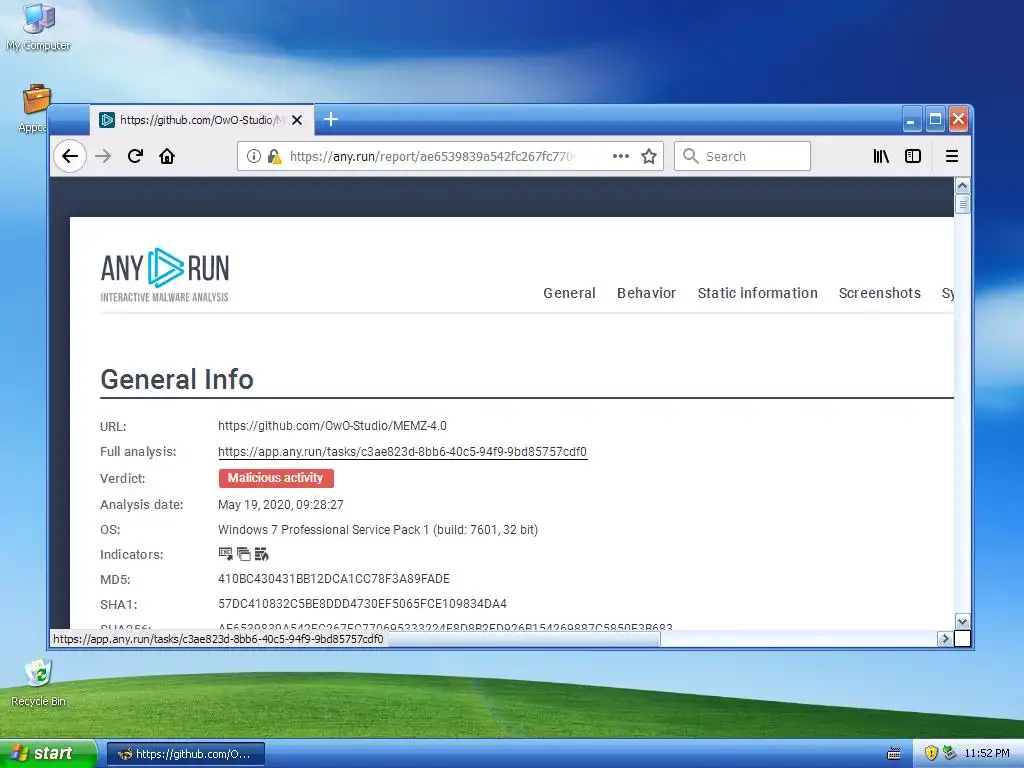Go to the Behavior section
The width and height of the screenshot is (1024, 768).
coord(647,293)
